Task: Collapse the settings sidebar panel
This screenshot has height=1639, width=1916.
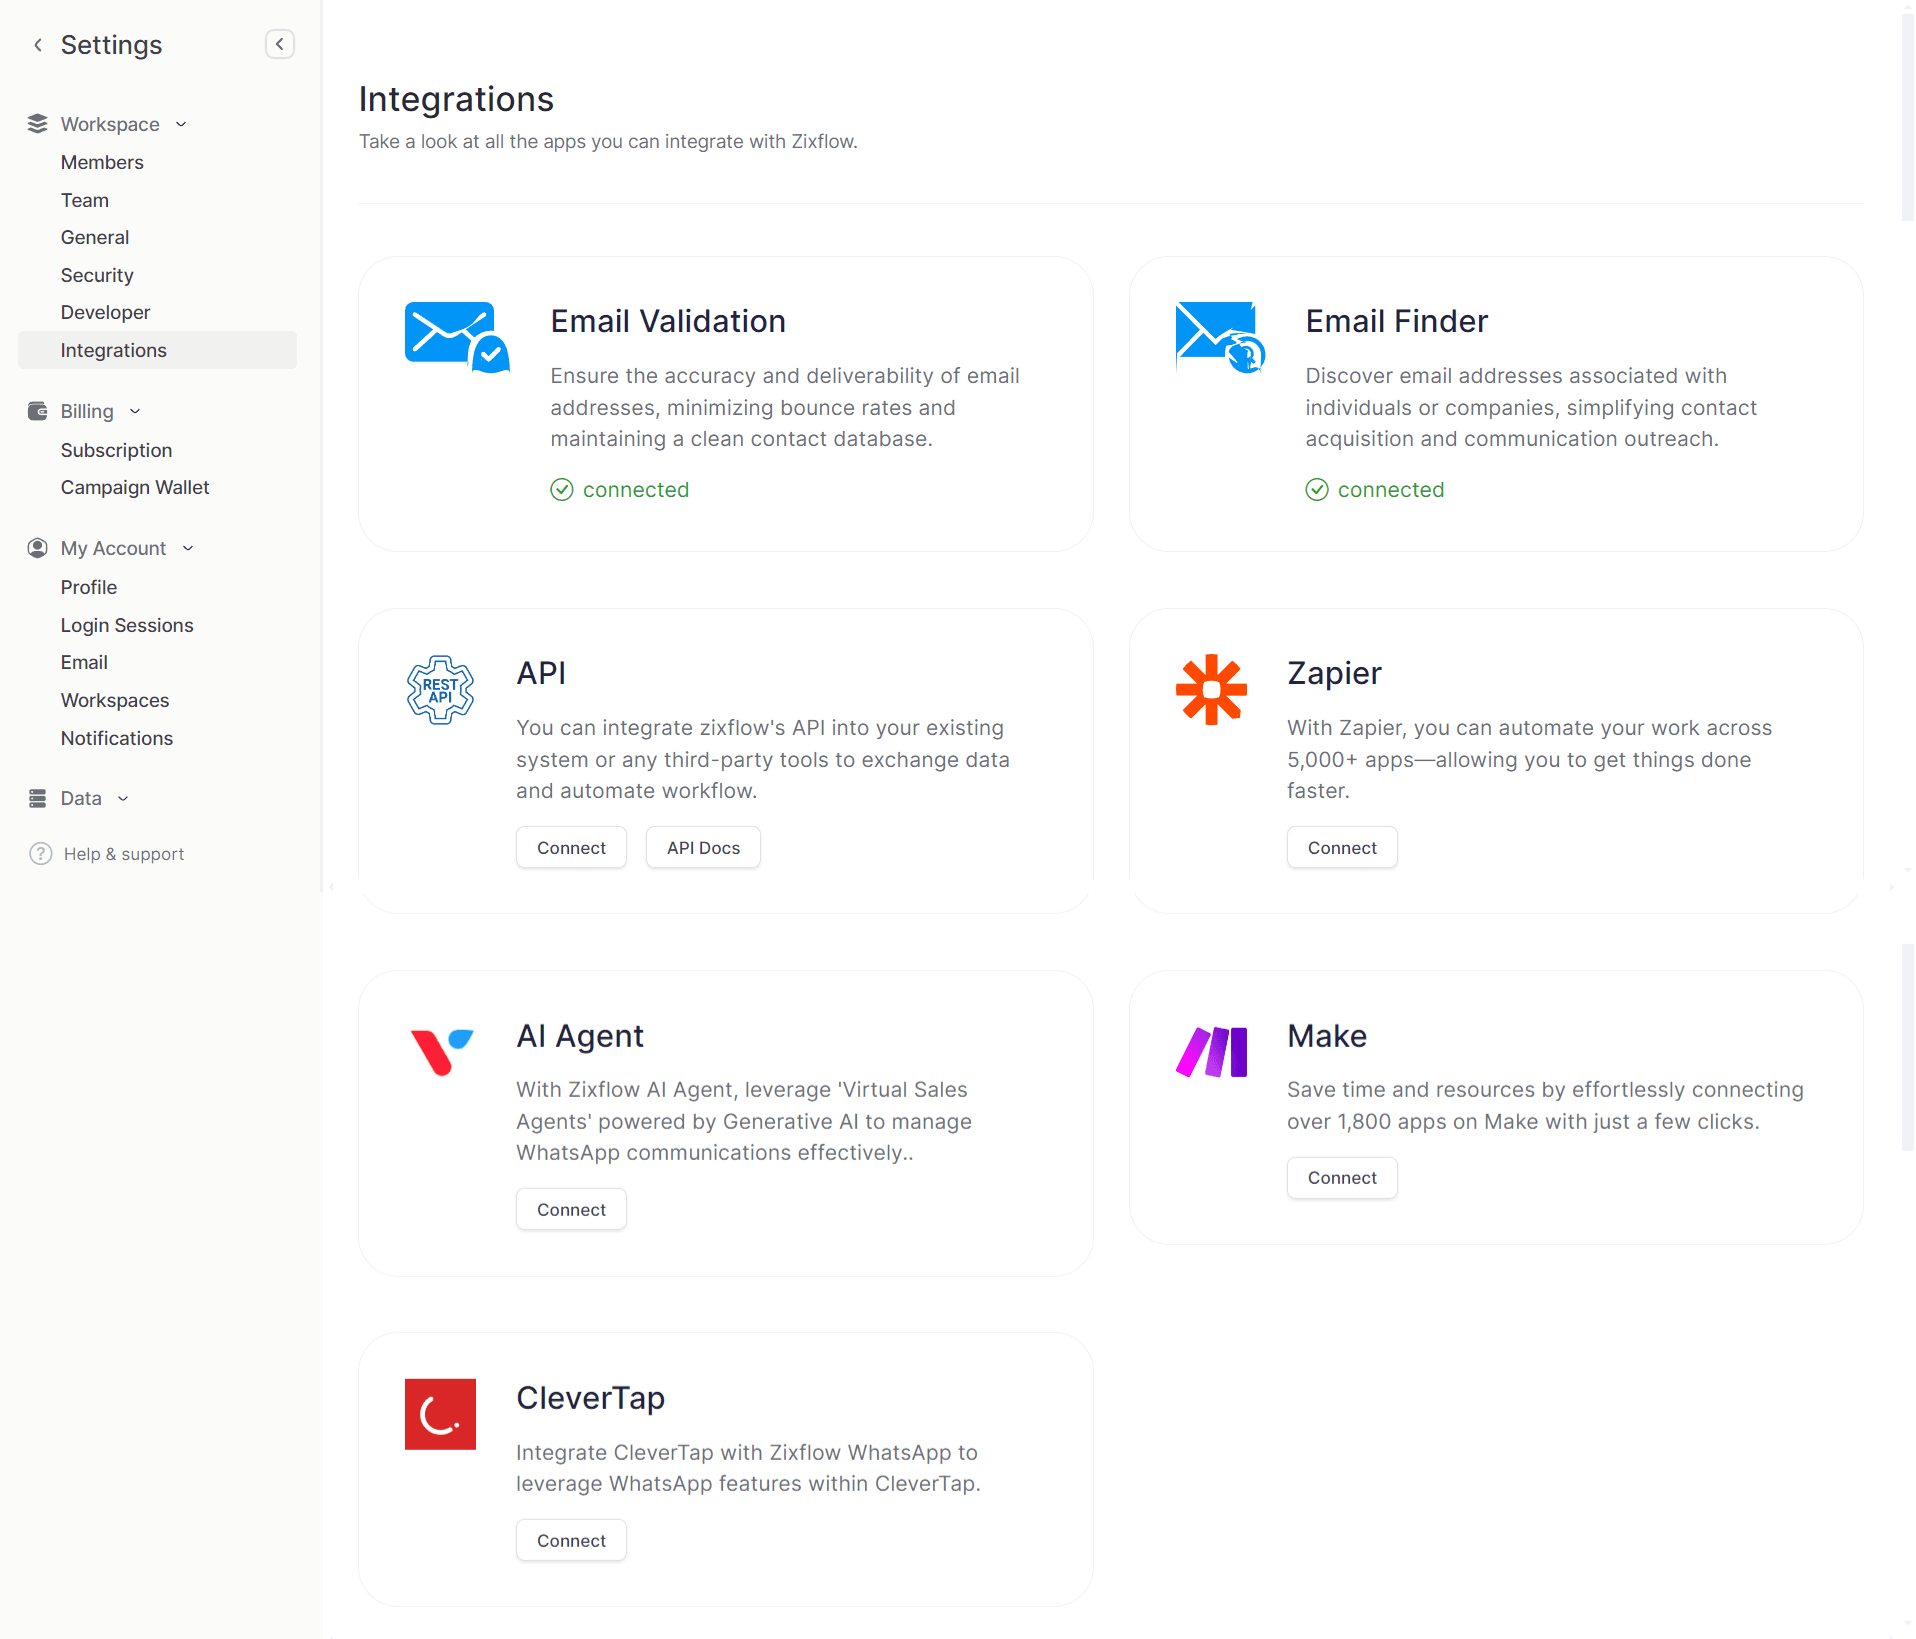Action: pos(280,44)
